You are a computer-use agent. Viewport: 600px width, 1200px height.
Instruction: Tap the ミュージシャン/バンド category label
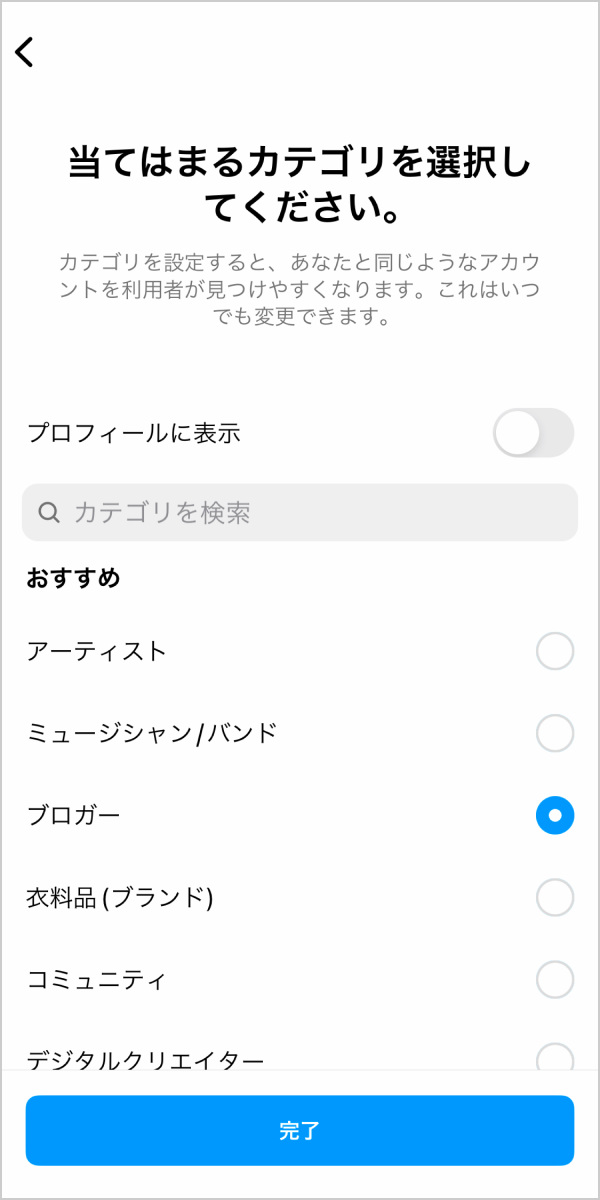[x=152, y=733]
